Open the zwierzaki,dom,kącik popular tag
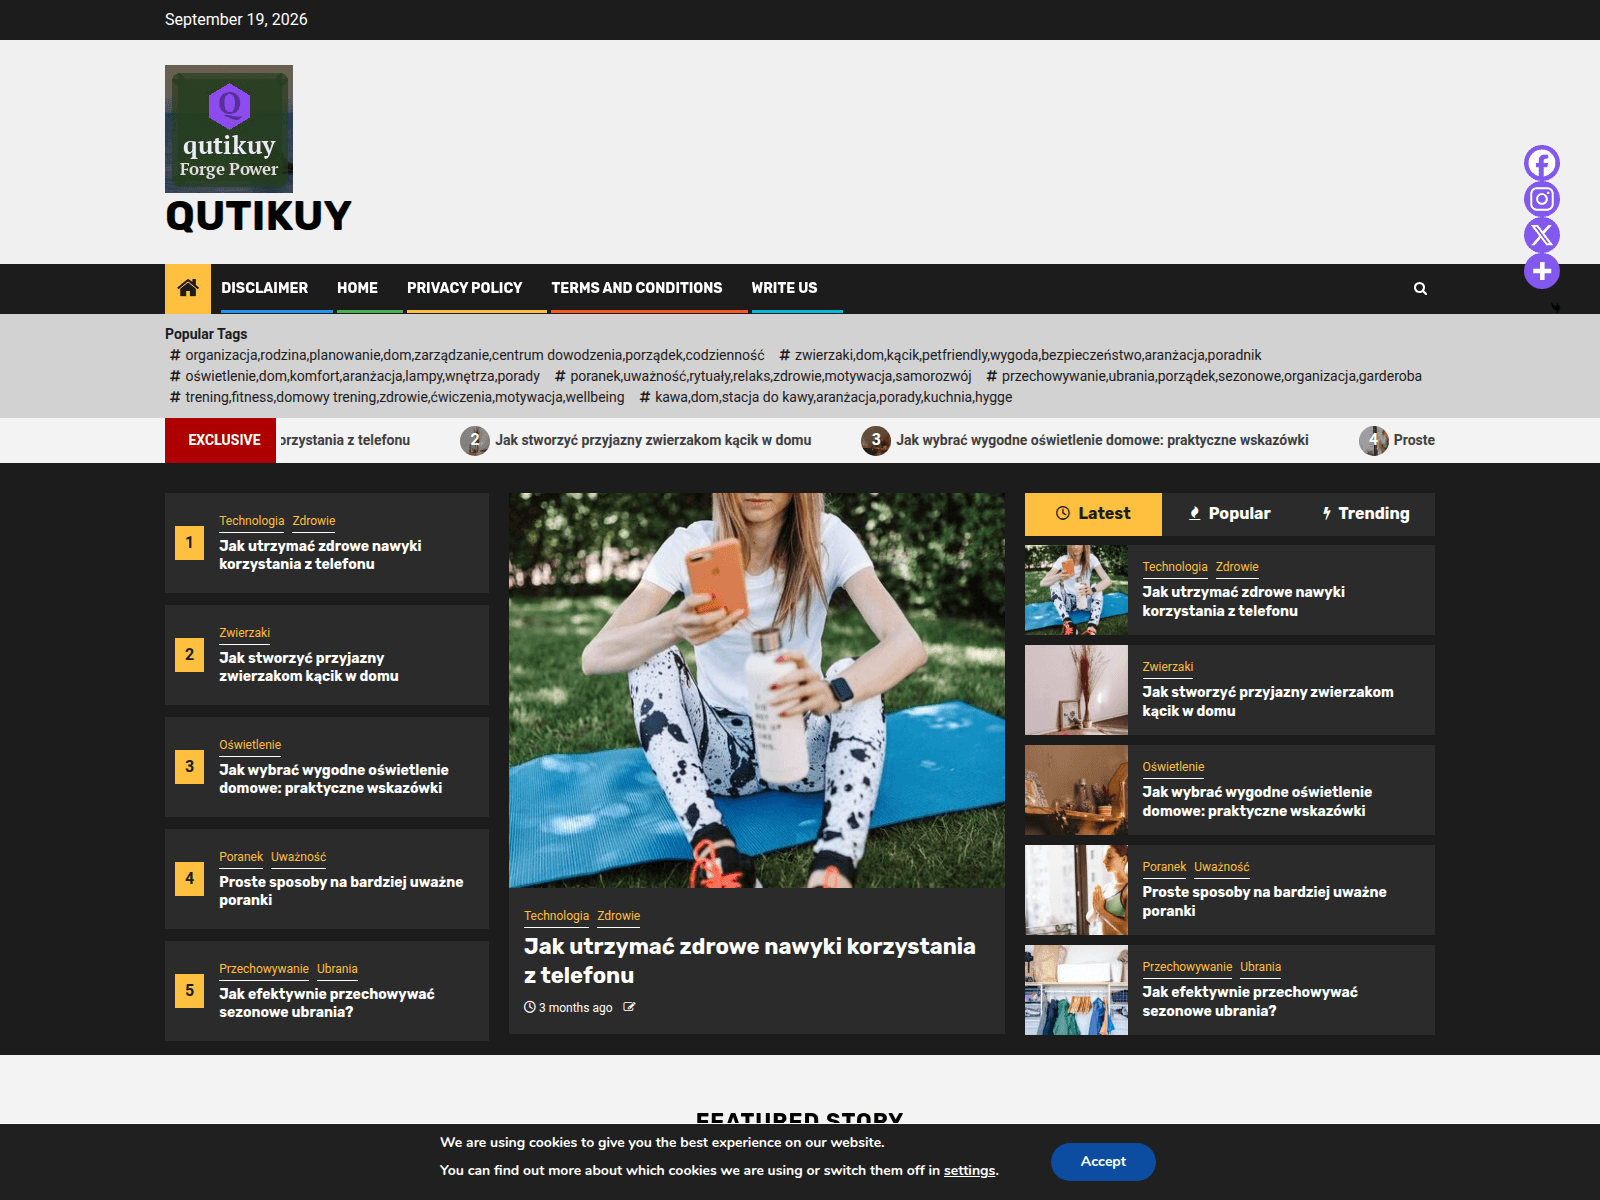The height and width of the screenshot is (1200, 1600). (1020, 355)
